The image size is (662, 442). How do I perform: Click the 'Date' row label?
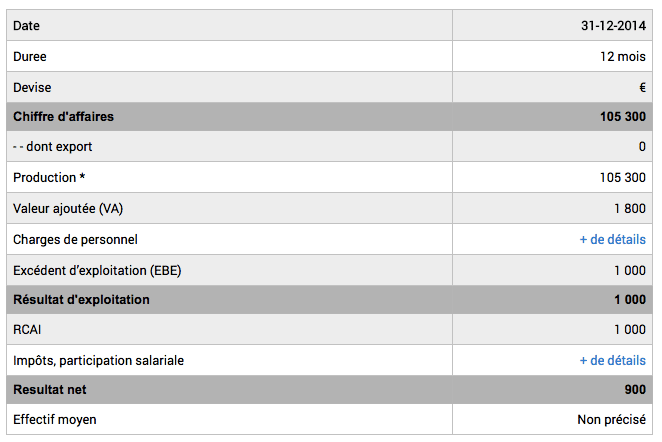click(27, 25)
